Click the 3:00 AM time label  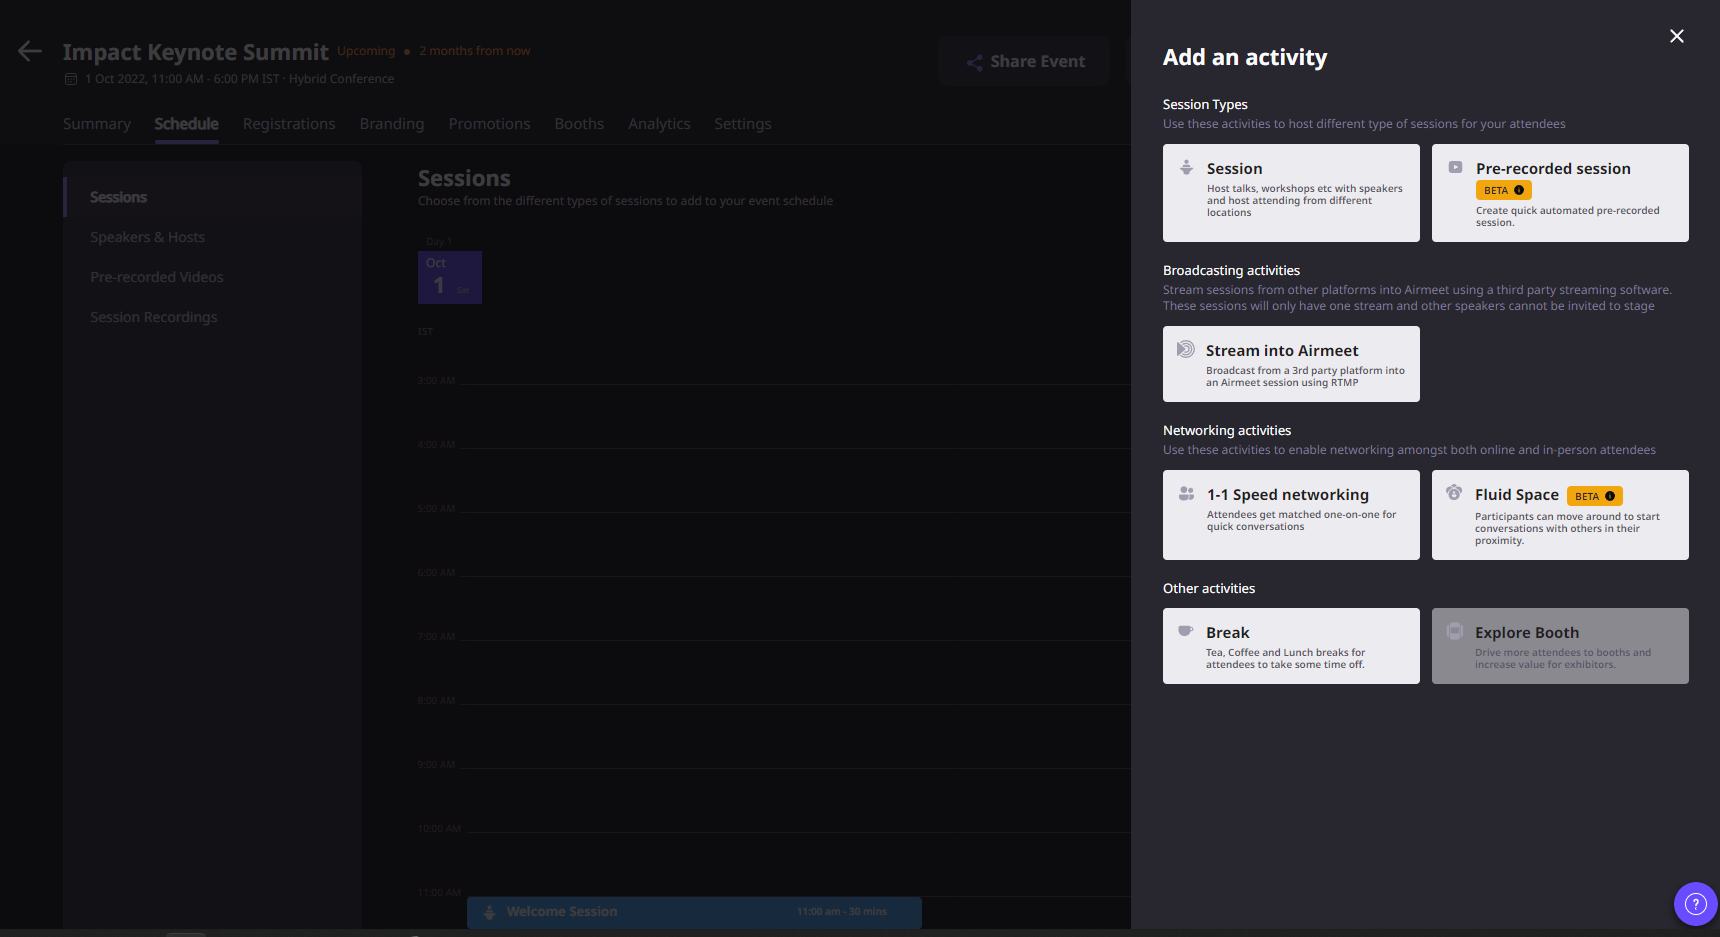pyautogui.click(x=436, y=381)
